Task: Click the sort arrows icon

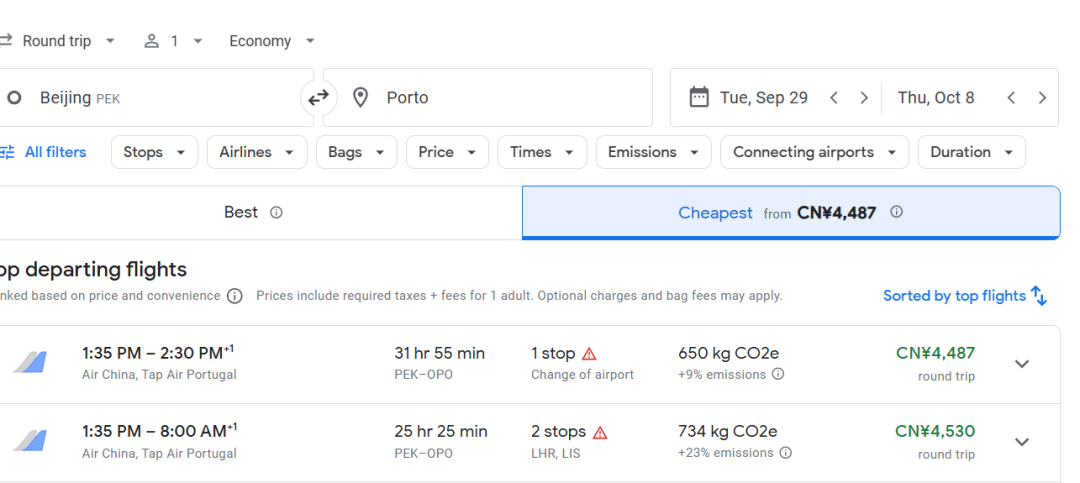Action: coord(1039,296)
